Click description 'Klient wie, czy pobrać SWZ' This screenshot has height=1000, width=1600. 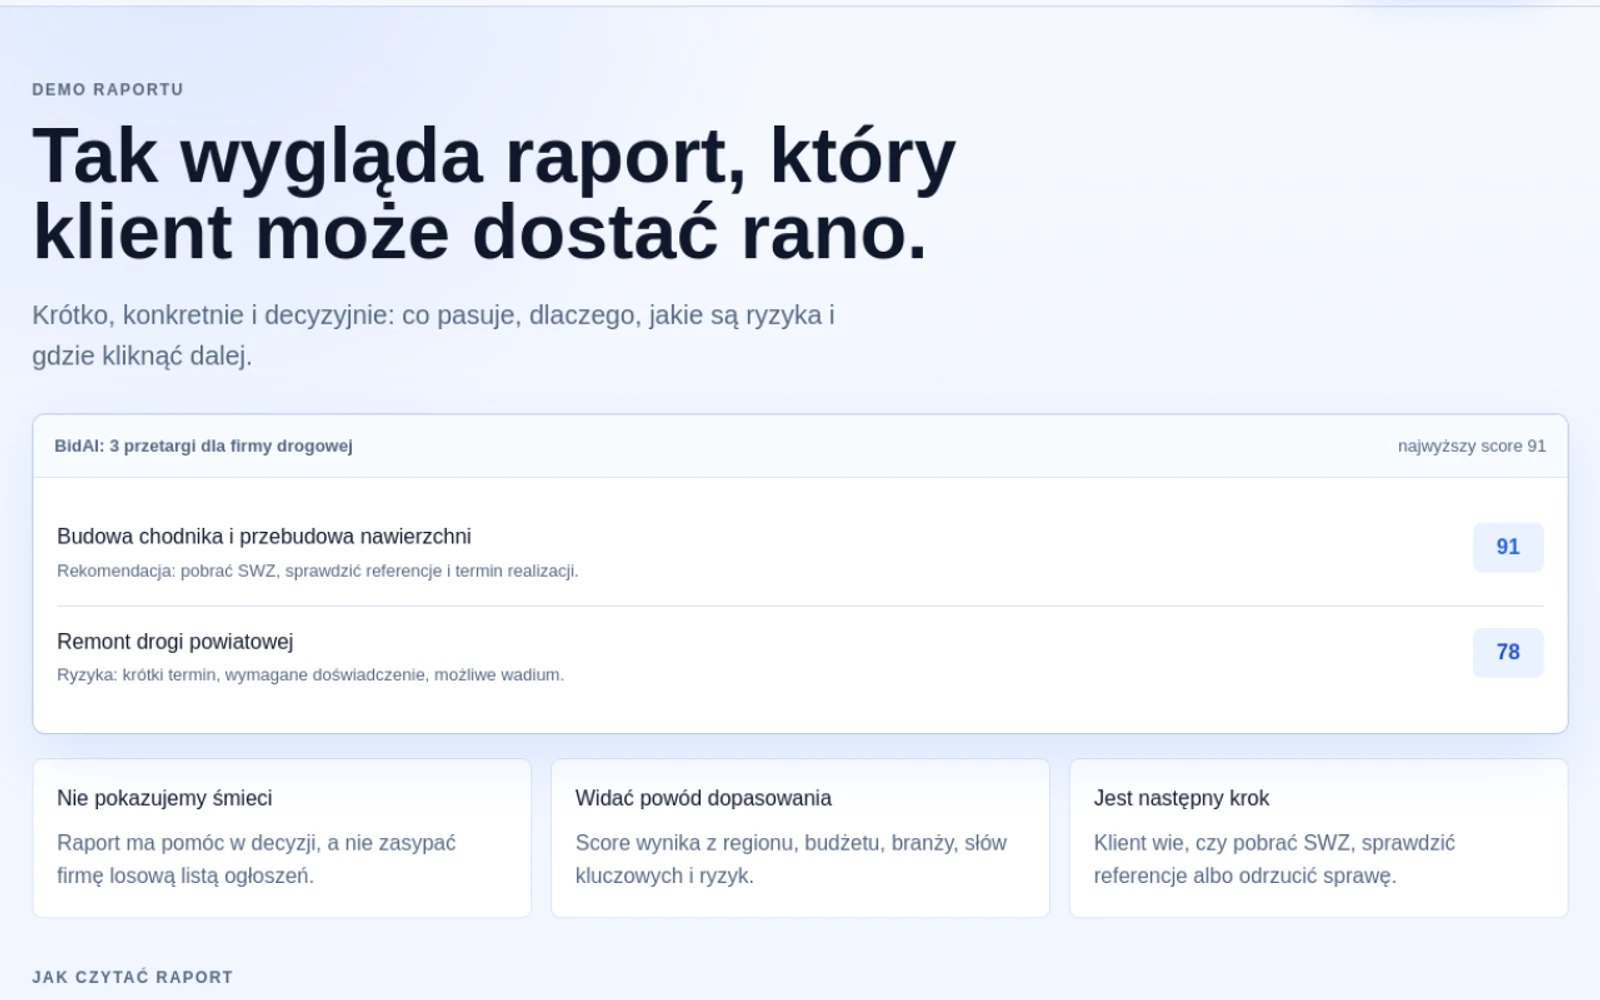(x=1274, y=859)
